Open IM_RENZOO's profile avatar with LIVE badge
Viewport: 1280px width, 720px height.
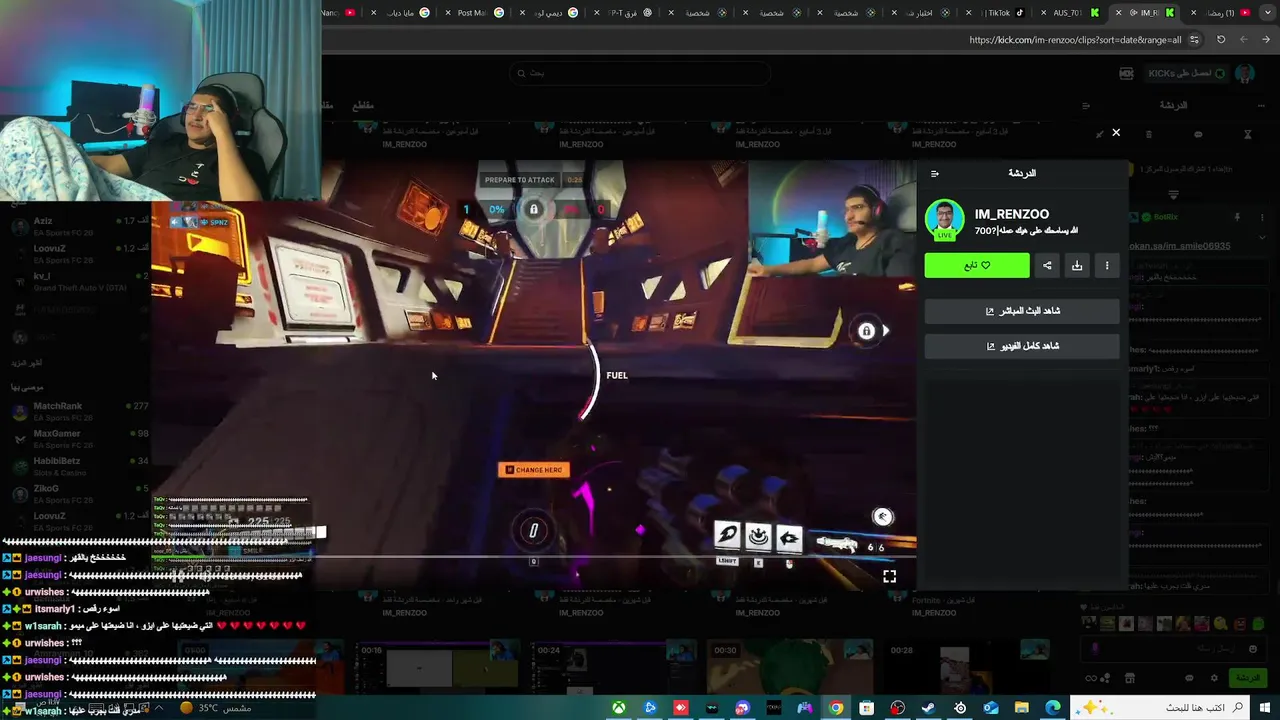point(944,220)
